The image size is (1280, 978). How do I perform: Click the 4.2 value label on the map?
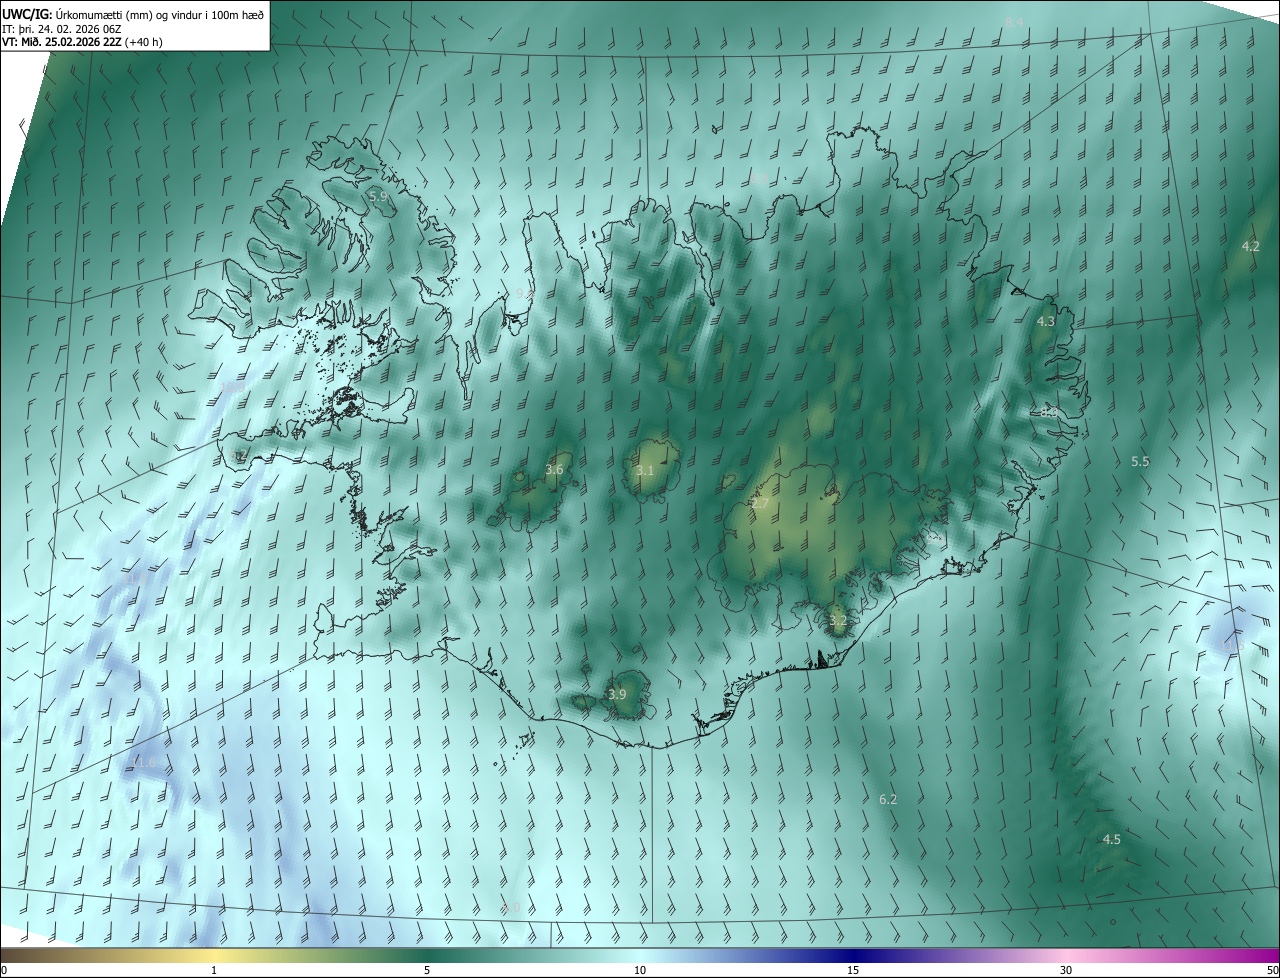click(1250, 246)
